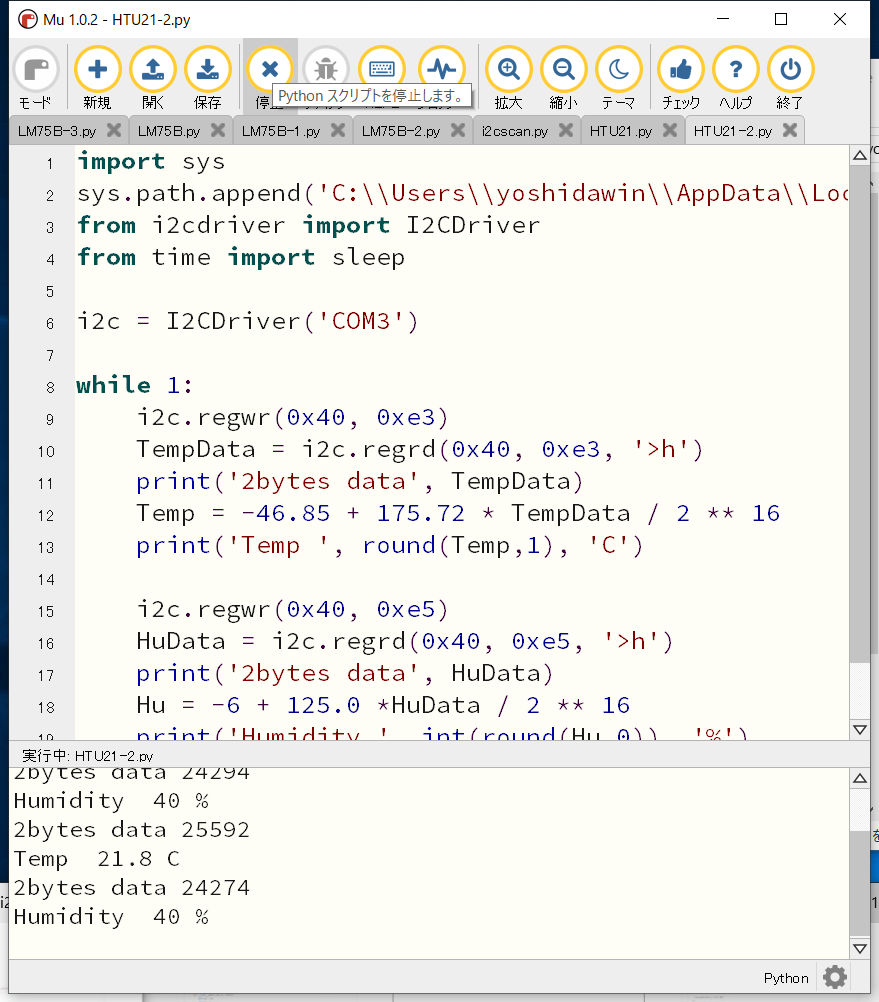Switch to the LM75B-1.py tab
Image resolution: width=879 pixels, height=1002 pixels.
coord(280,131)
